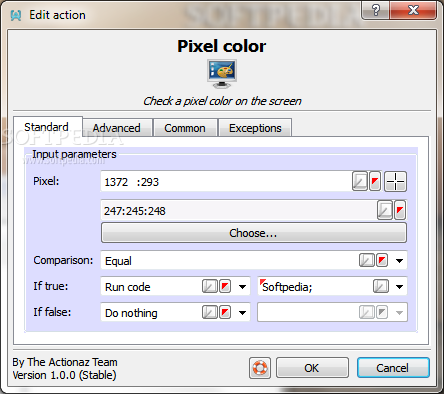Open editor icon in If true Run code field

(210, 286)
